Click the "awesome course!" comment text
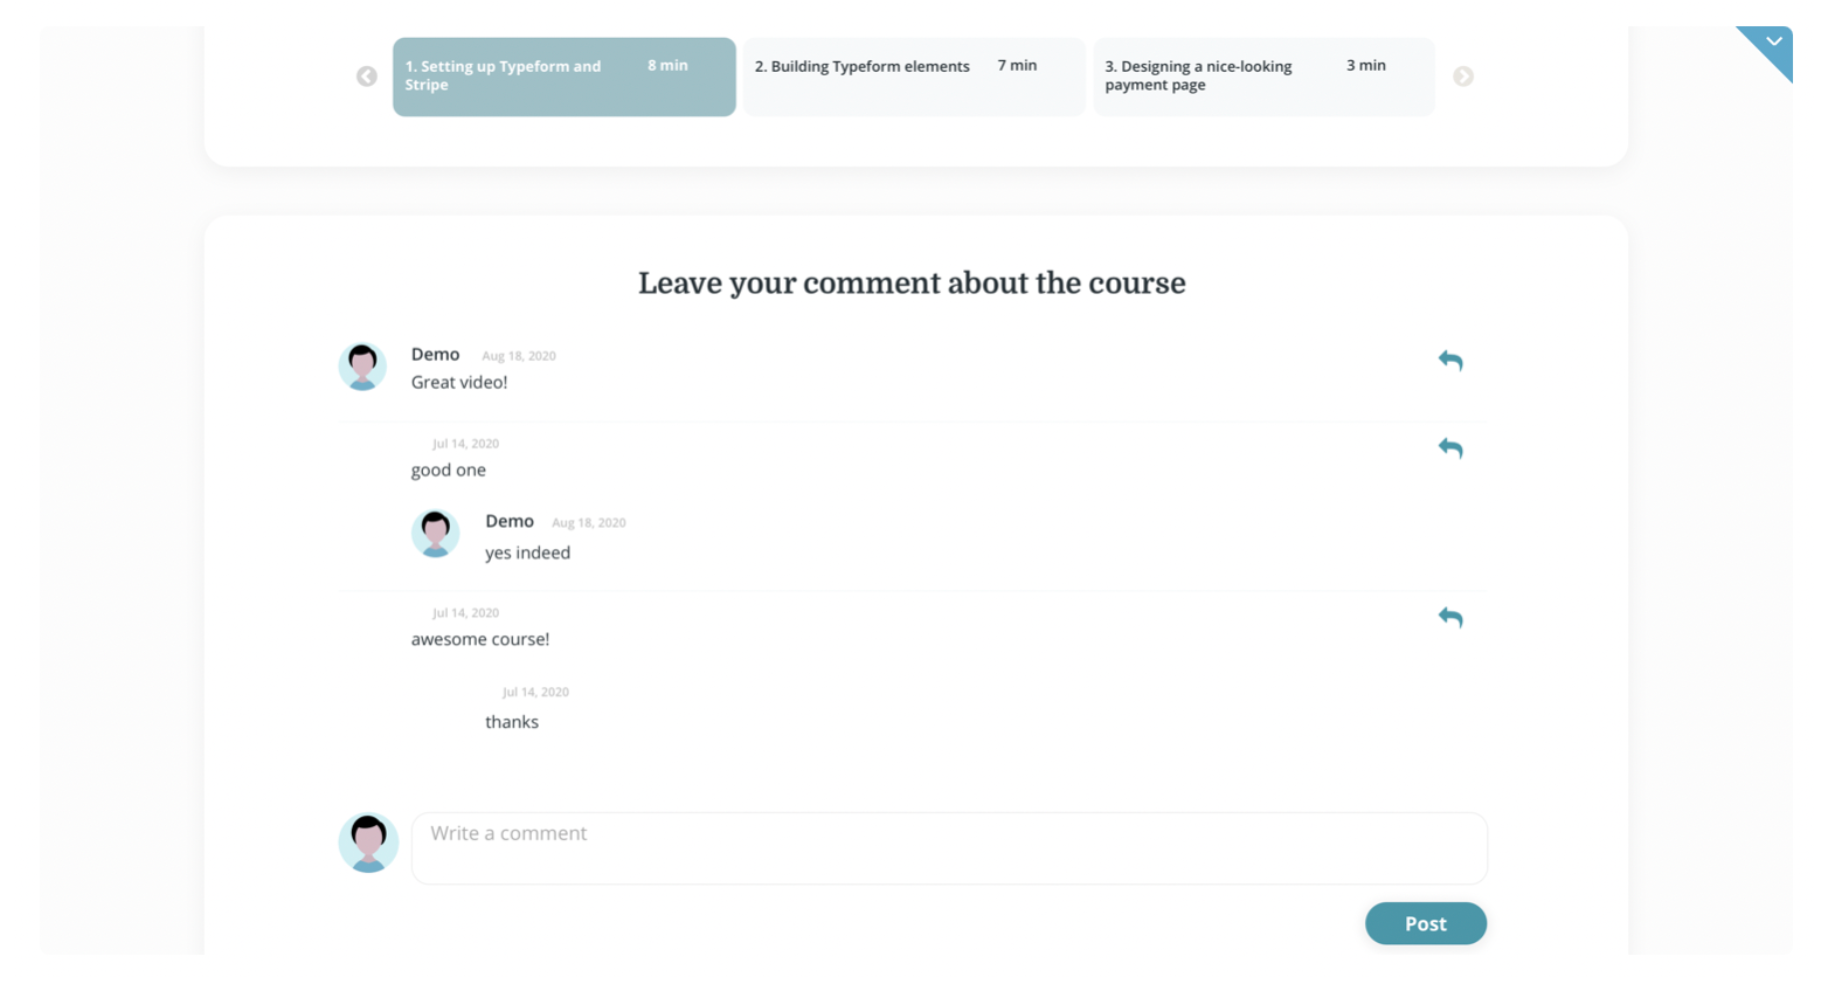This screenshot has height=986, width=1844. pos(480,639)
